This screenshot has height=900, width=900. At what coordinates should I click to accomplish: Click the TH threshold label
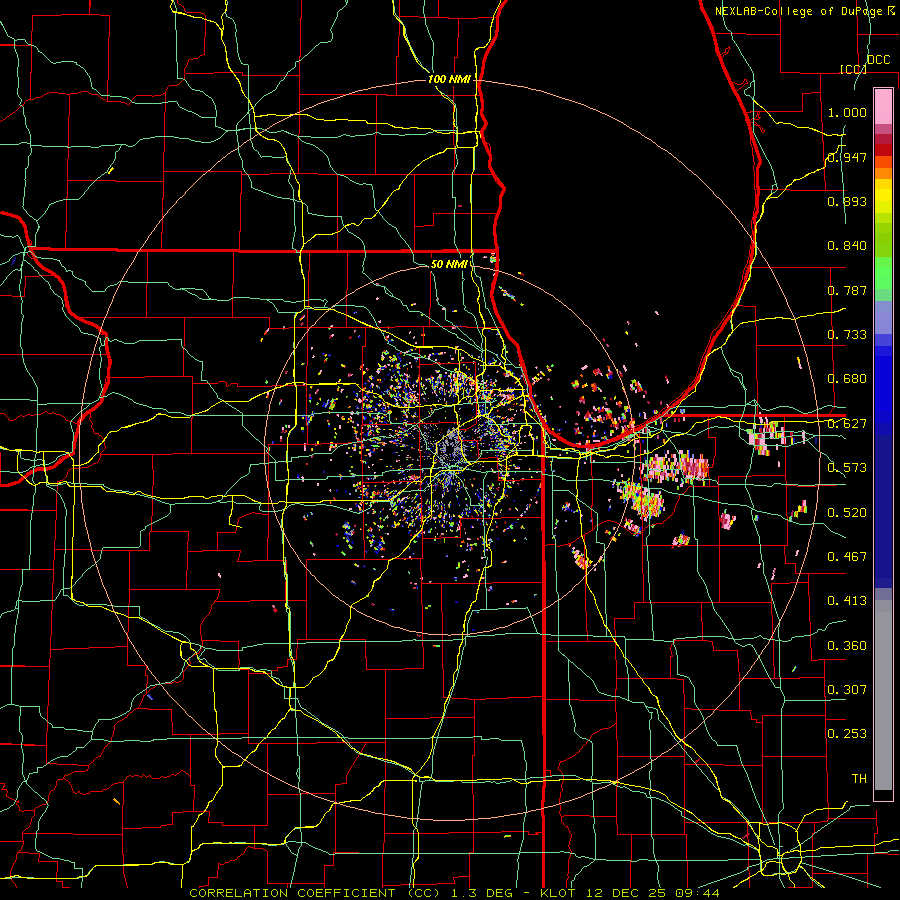pyautogui.click(x=859, y=779)
